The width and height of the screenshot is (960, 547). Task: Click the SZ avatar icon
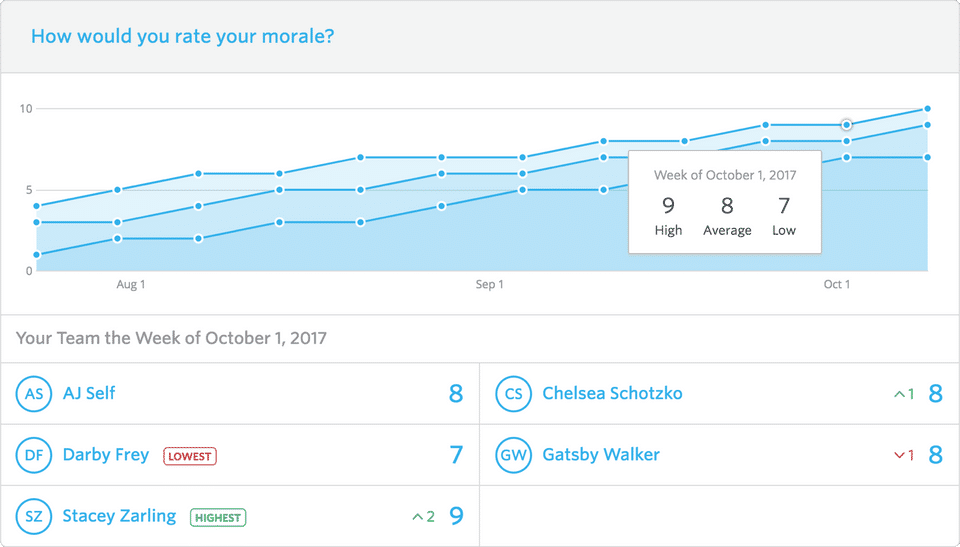click(x=34, y=517)
